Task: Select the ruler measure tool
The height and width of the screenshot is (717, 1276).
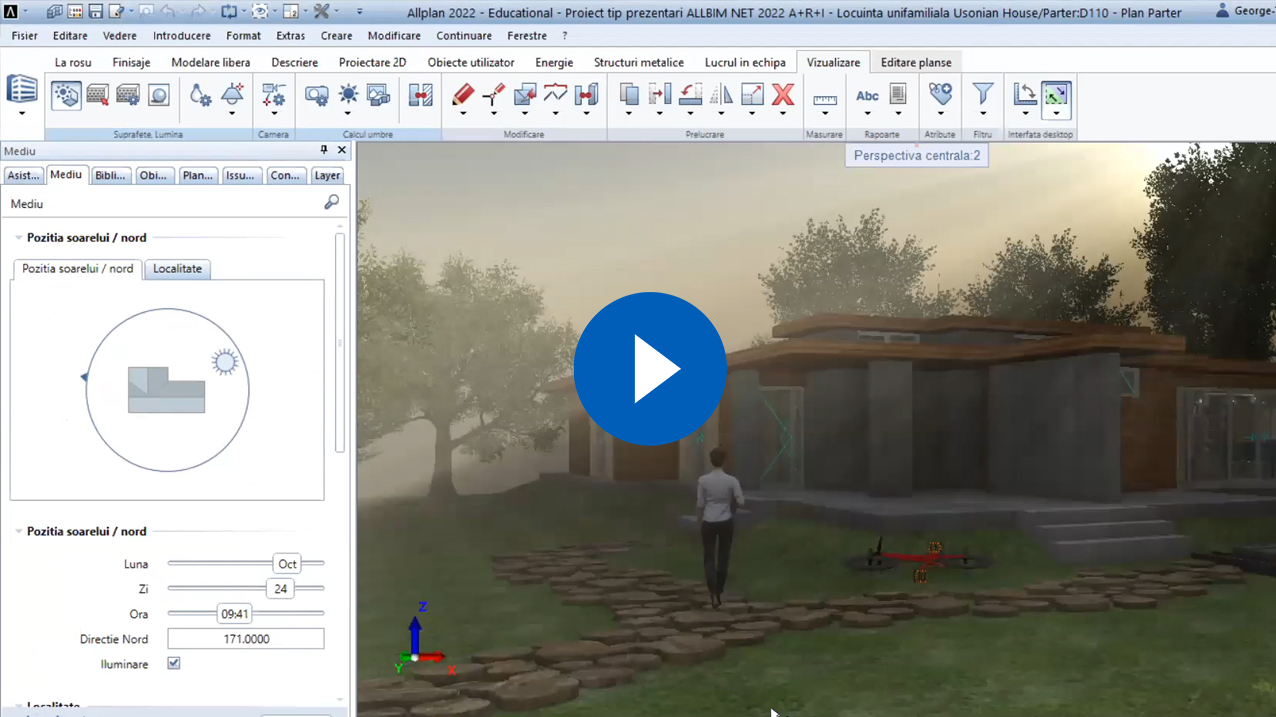Action: [825, 99]
